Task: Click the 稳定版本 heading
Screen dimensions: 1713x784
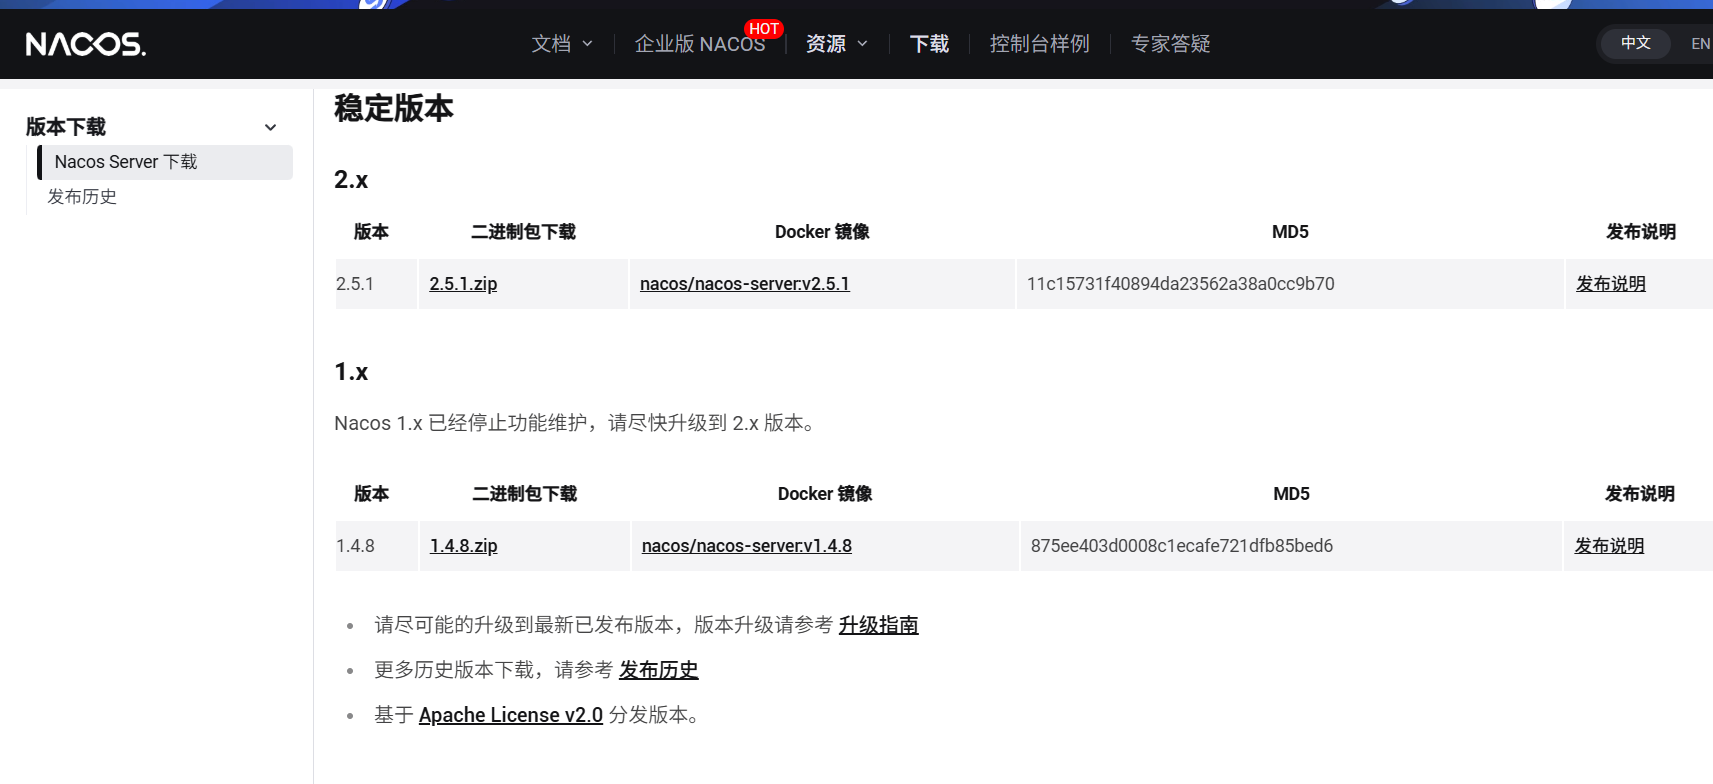Action: tap(394, 108)
